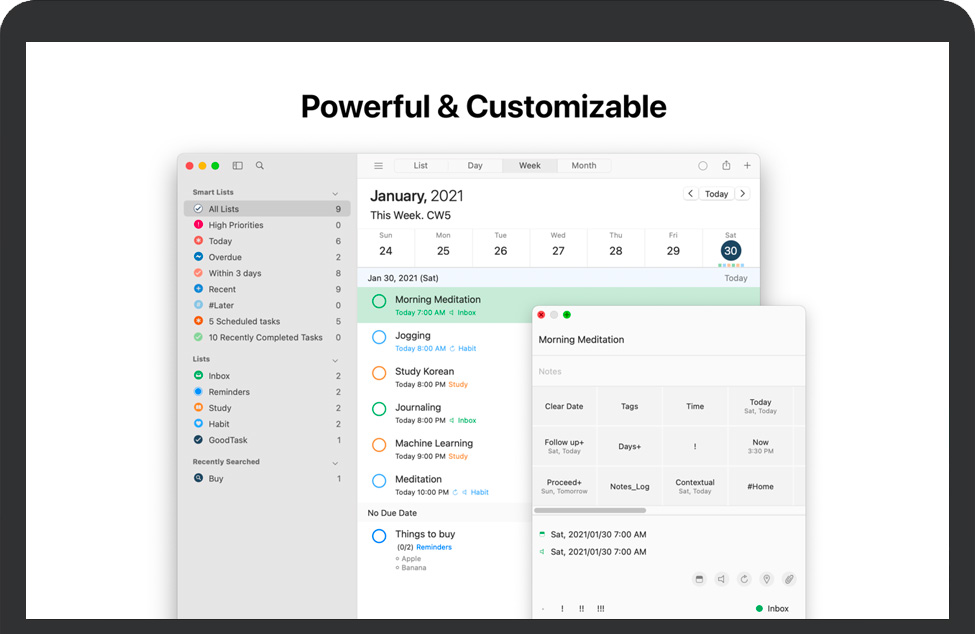Open the GoodTask list
The image size is (975, 634).
click(x=267, y=440)
